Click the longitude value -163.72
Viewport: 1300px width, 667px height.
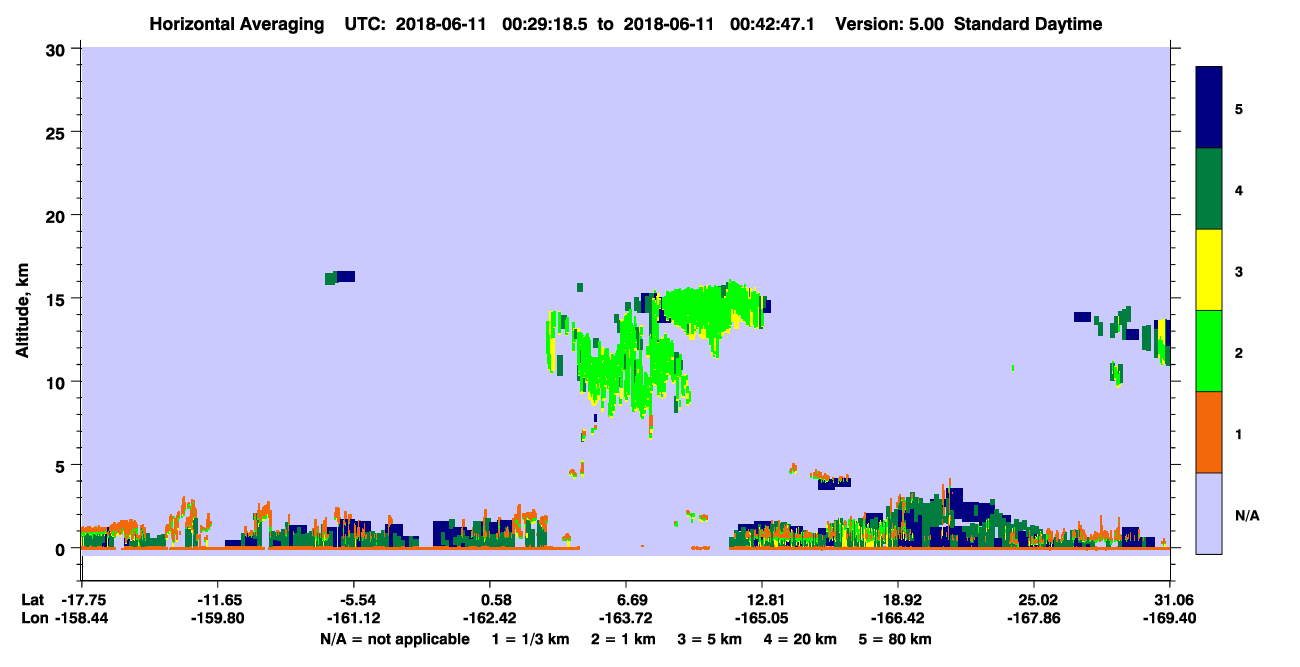626,619
